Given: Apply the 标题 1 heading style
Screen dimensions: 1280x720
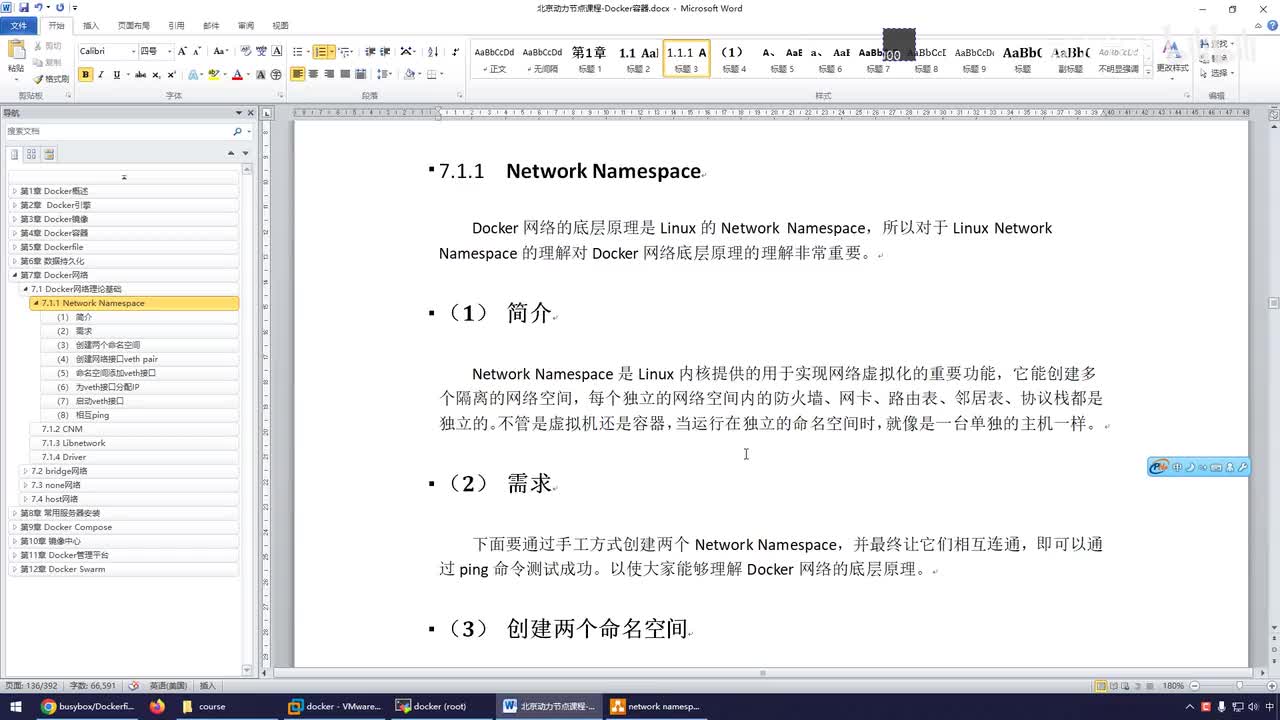Looking at the screenshot, I should click(590, 59).
